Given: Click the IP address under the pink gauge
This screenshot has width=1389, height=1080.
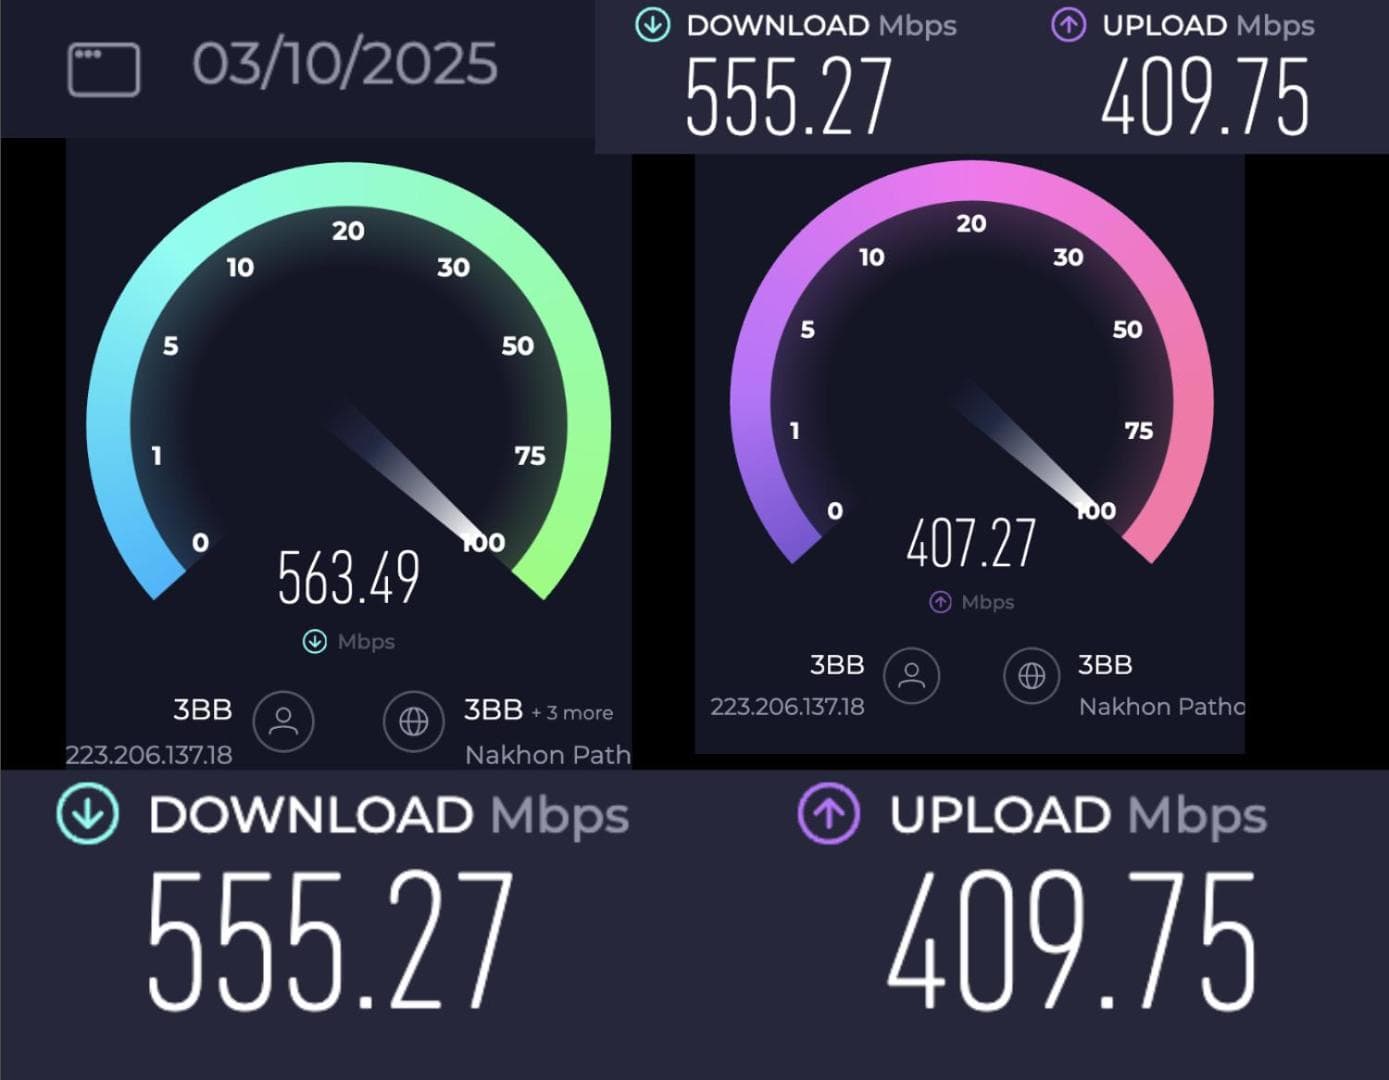Looking at the screenshot, I should tap(787, 707).
